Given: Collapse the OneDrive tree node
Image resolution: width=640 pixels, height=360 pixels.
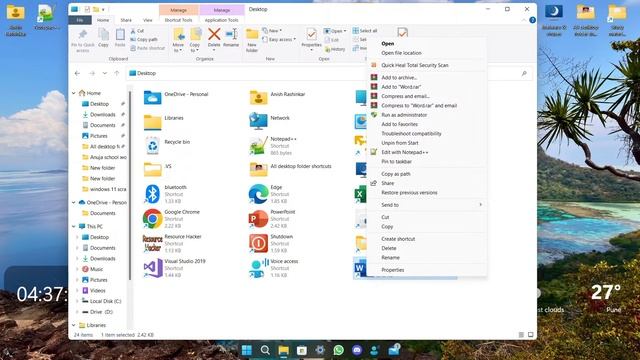Looking at the screenshot, I should [74, 202].
